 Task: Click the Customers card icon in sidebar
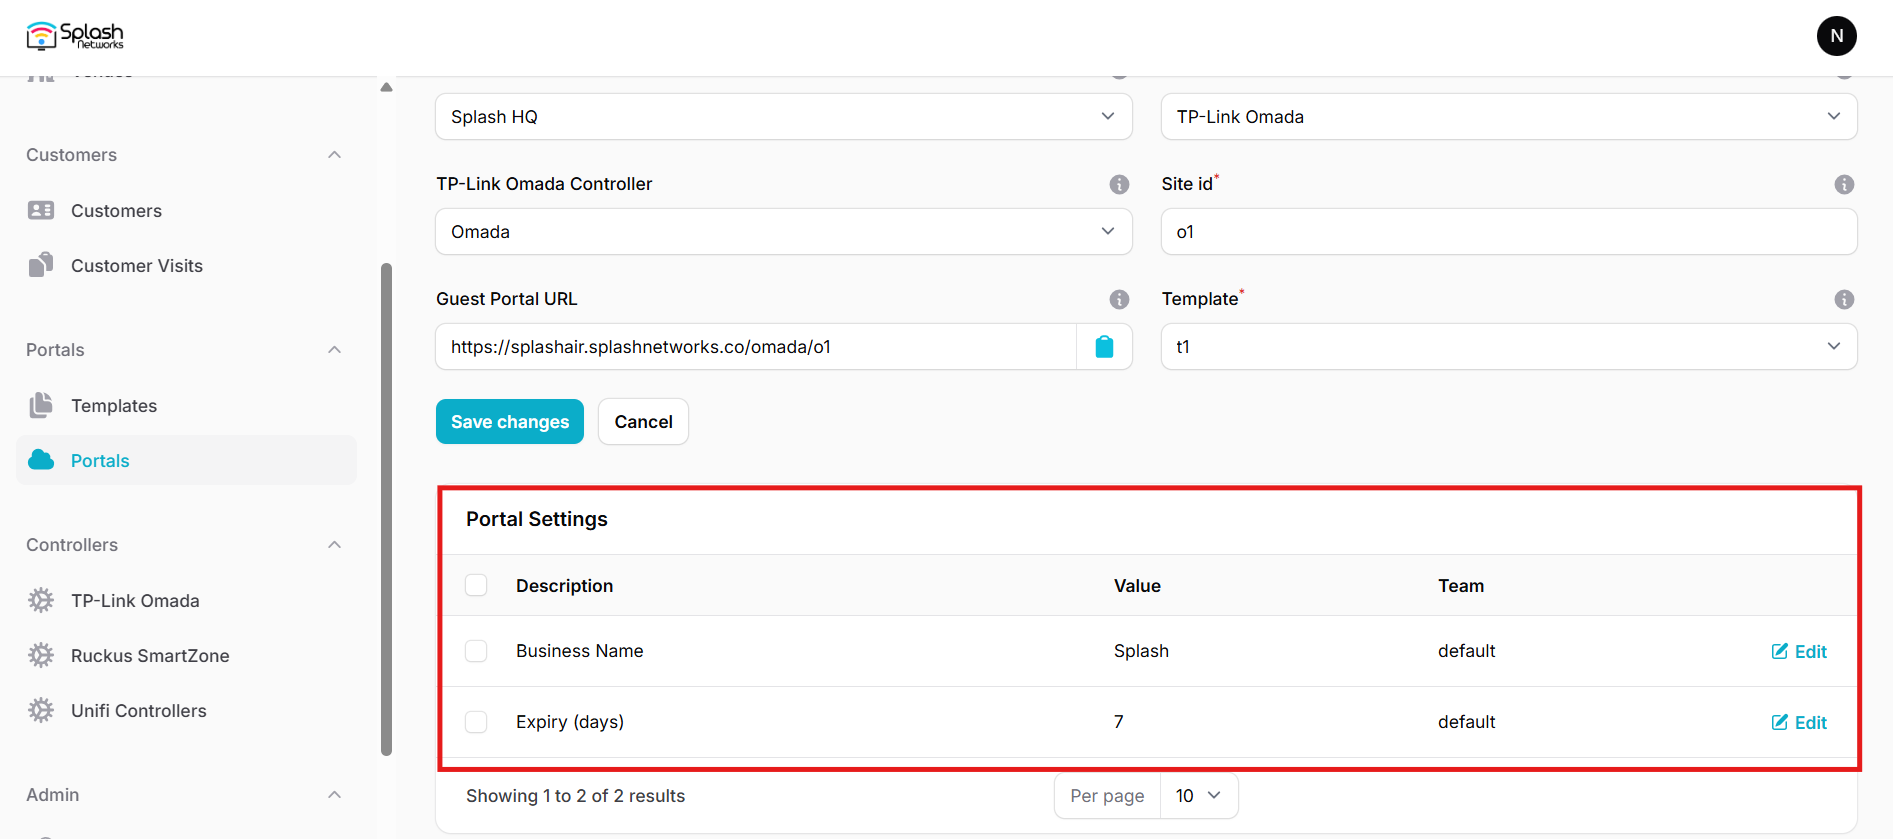point(41,210)
